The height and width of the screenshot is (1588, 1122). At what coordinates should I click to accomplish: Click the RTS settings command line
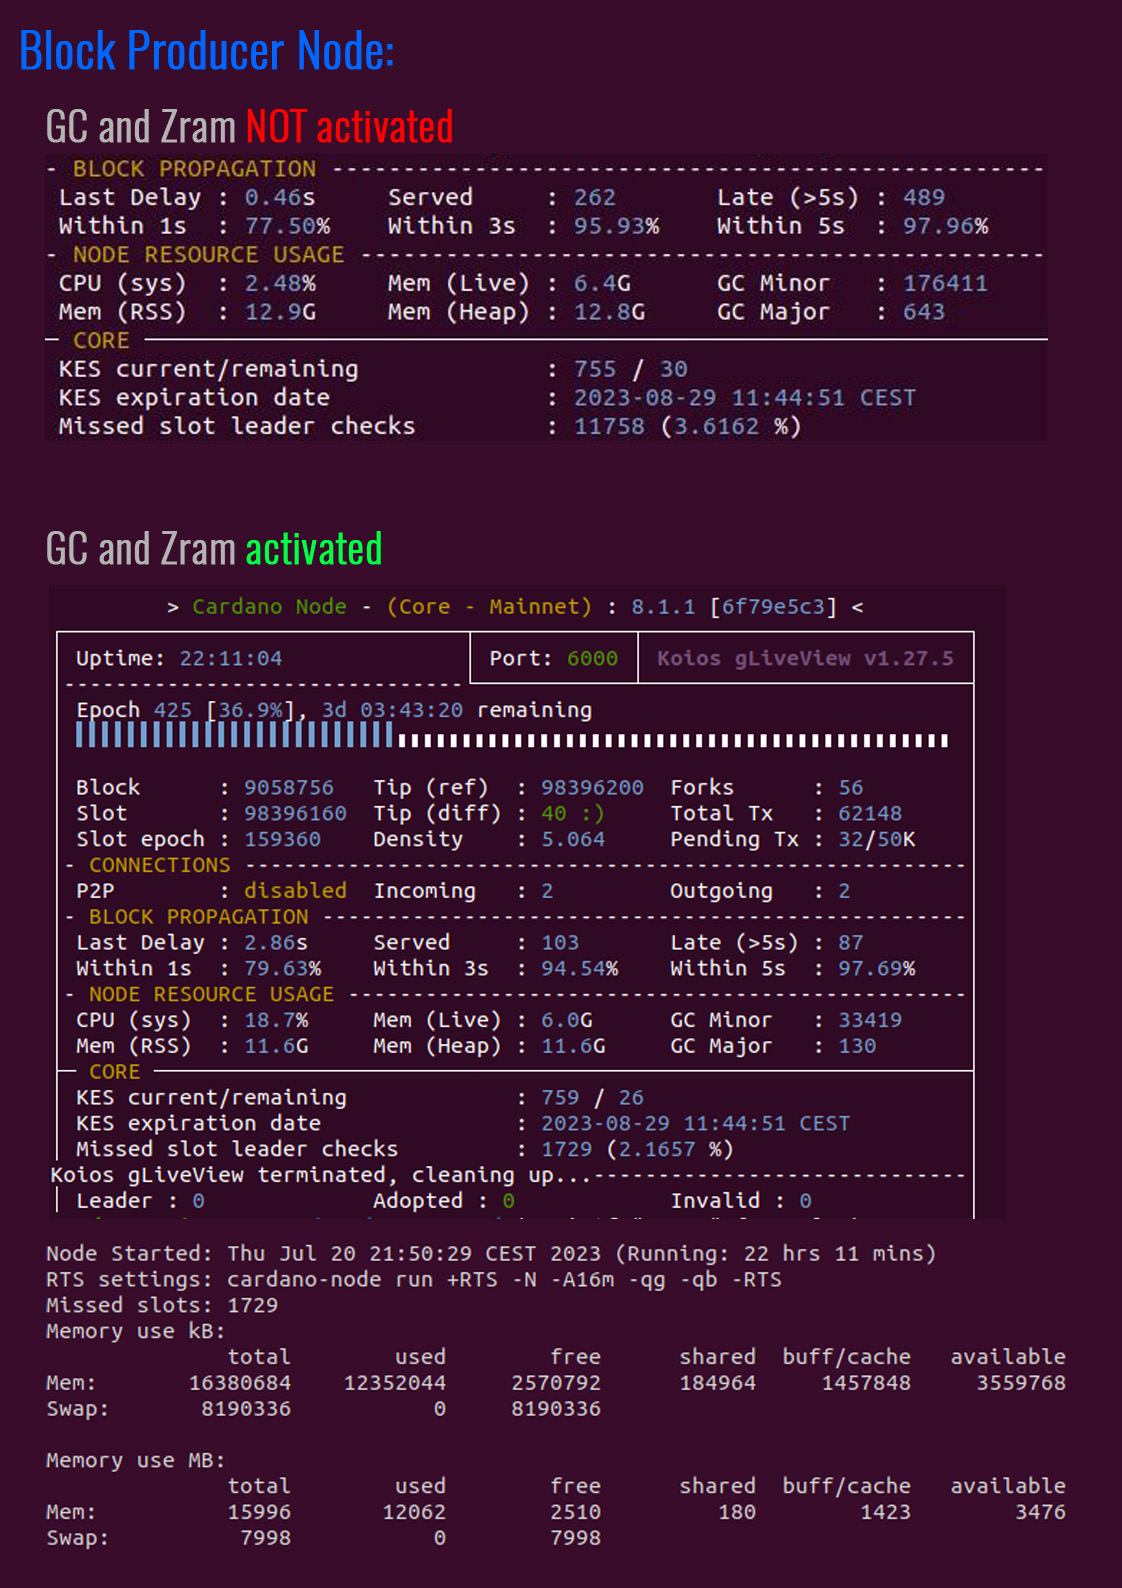[414, 1280]
